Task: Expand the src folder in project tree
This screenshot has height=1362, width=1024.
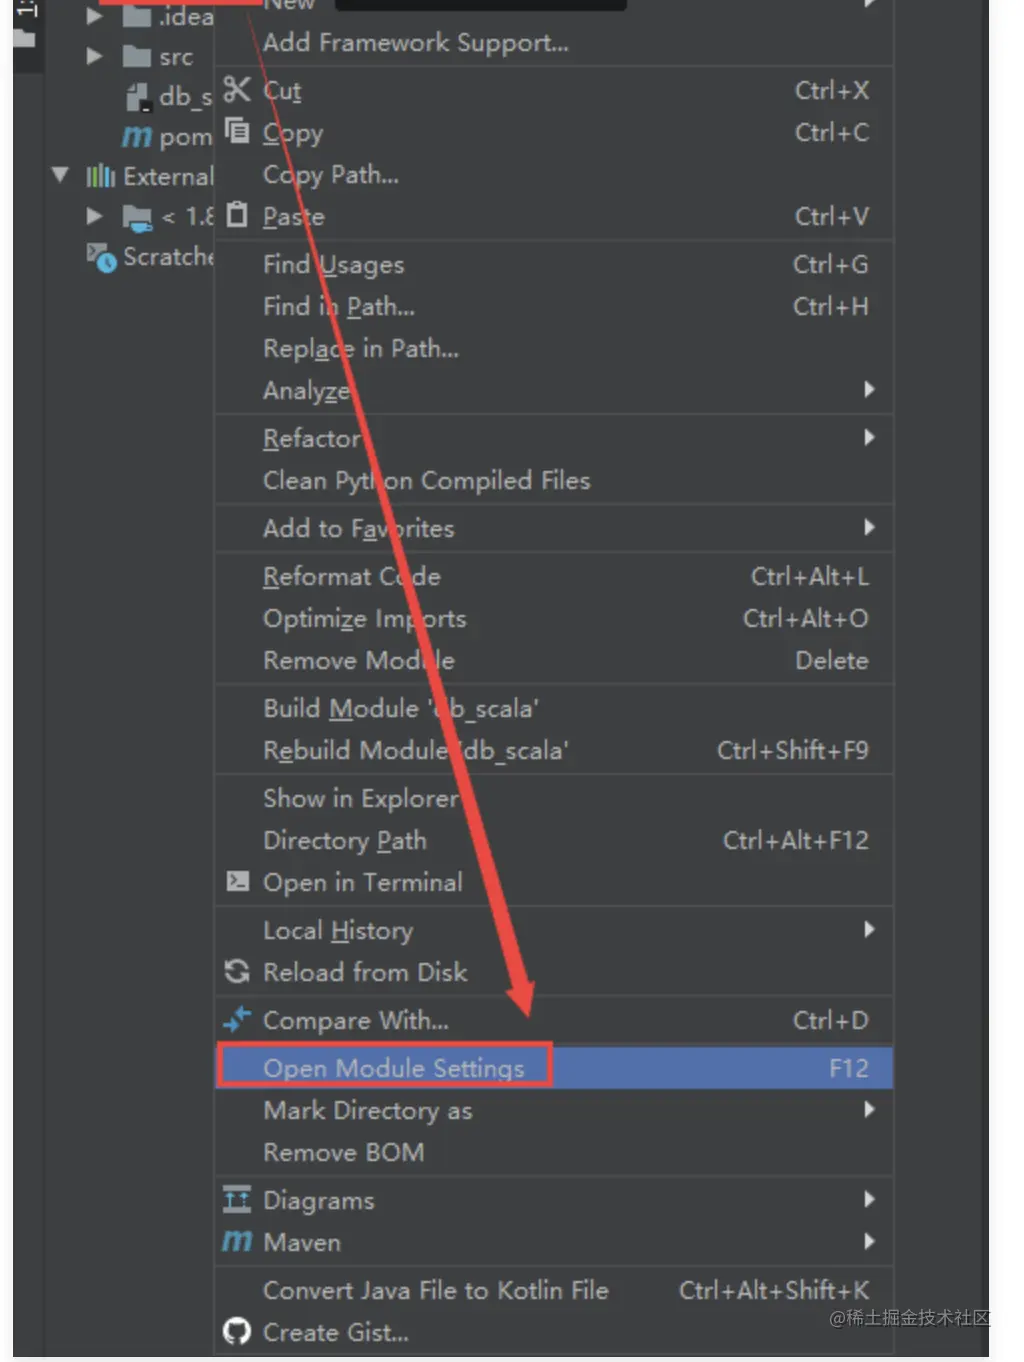Action: point(95,56)
